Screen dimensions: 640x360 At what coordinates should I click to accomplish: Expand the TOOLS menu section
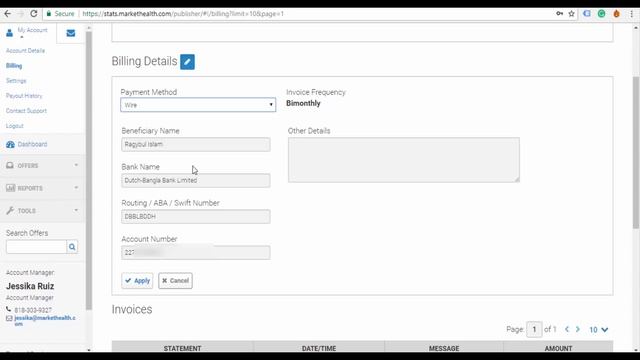(x=42, y=211)
